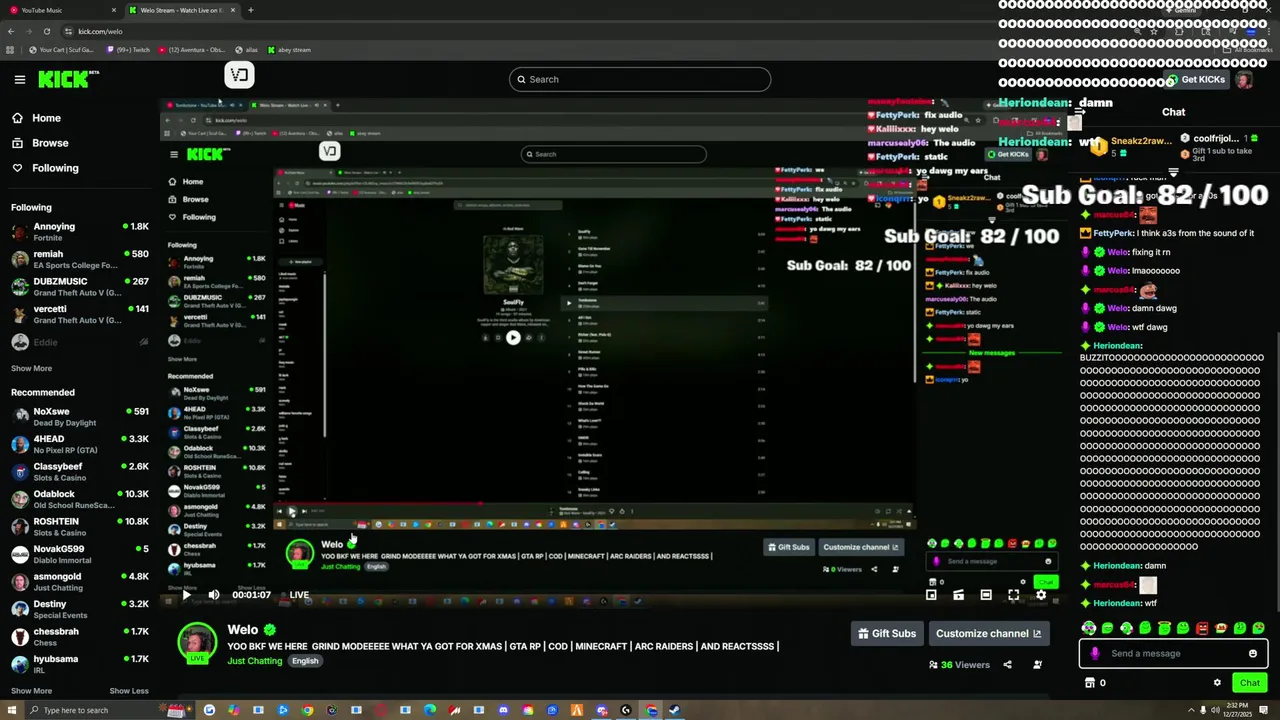Click first emote in chat emote bar
1280x720 pixels.
click(1088, 628)
